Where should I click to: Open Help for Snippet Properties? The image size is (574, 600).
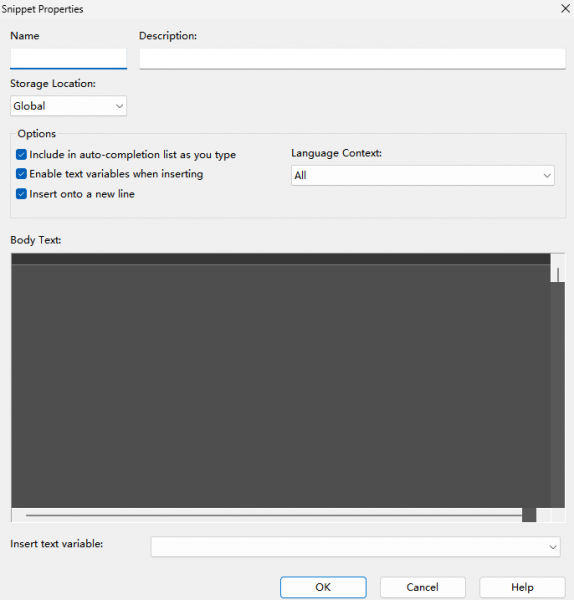click(x=522, y=587)
